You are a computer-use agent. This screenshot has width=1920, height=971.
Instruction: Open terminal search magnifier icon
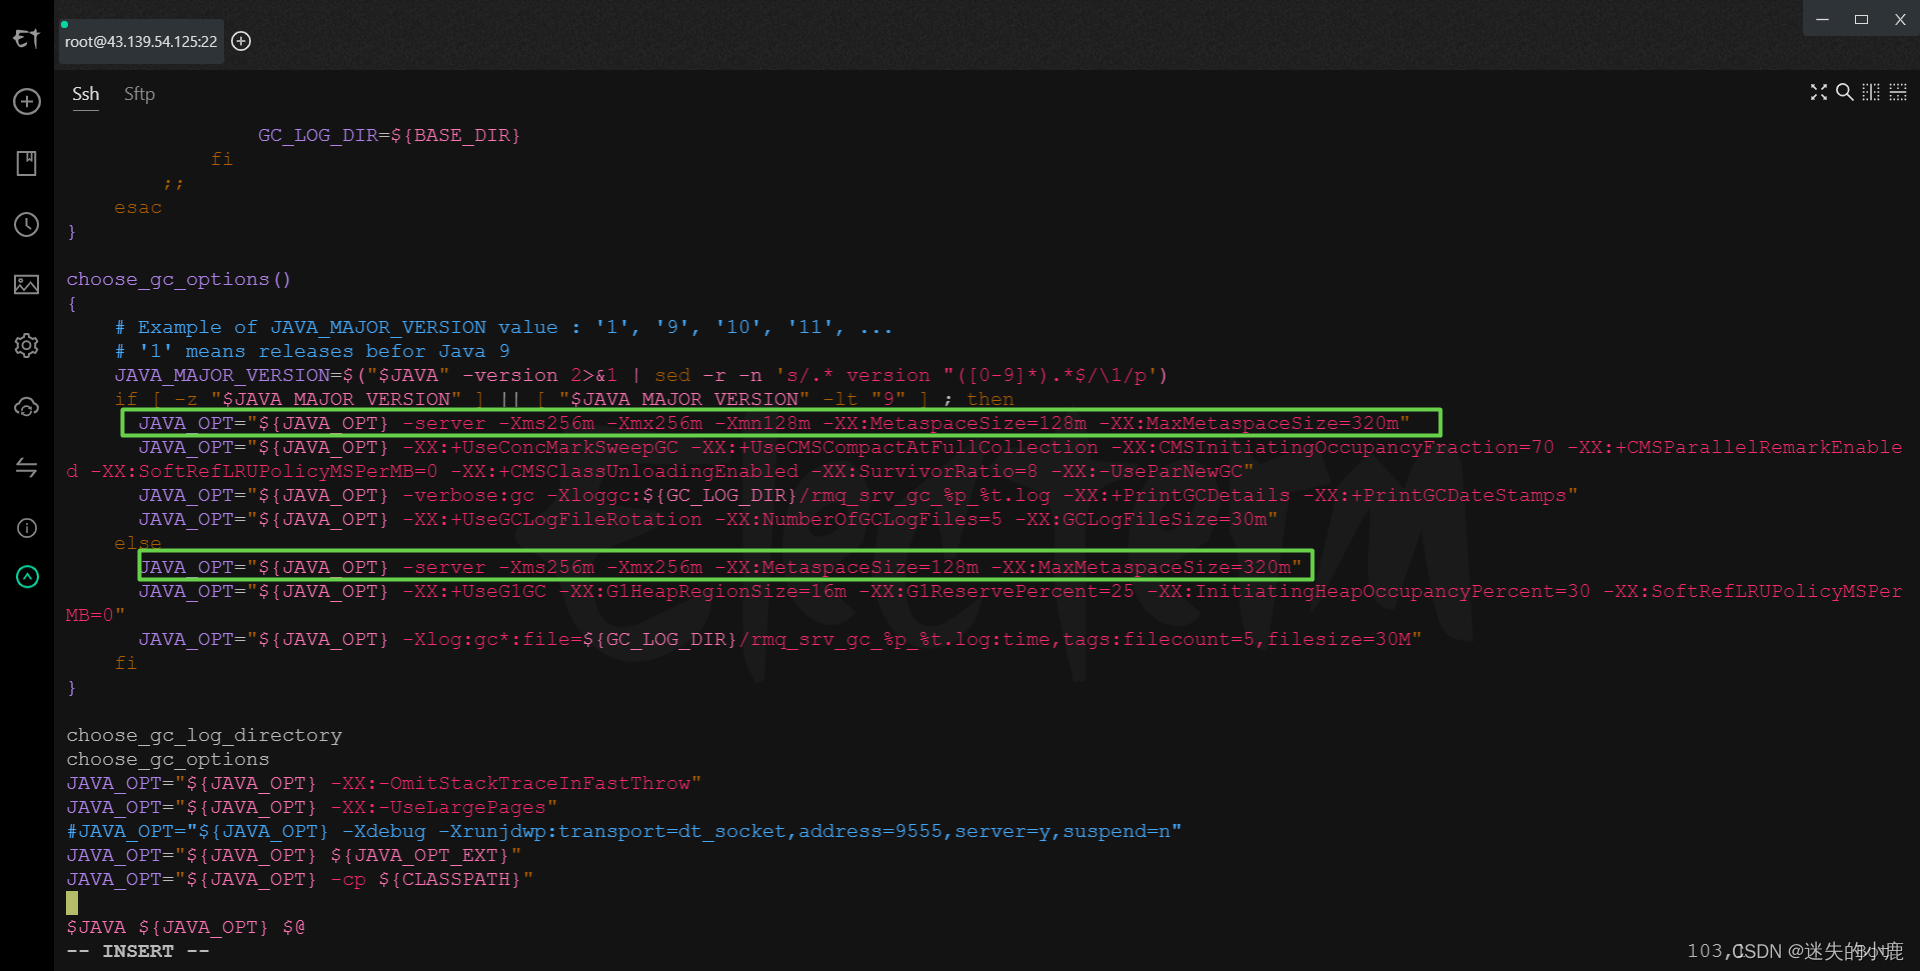click(1844, 92)
